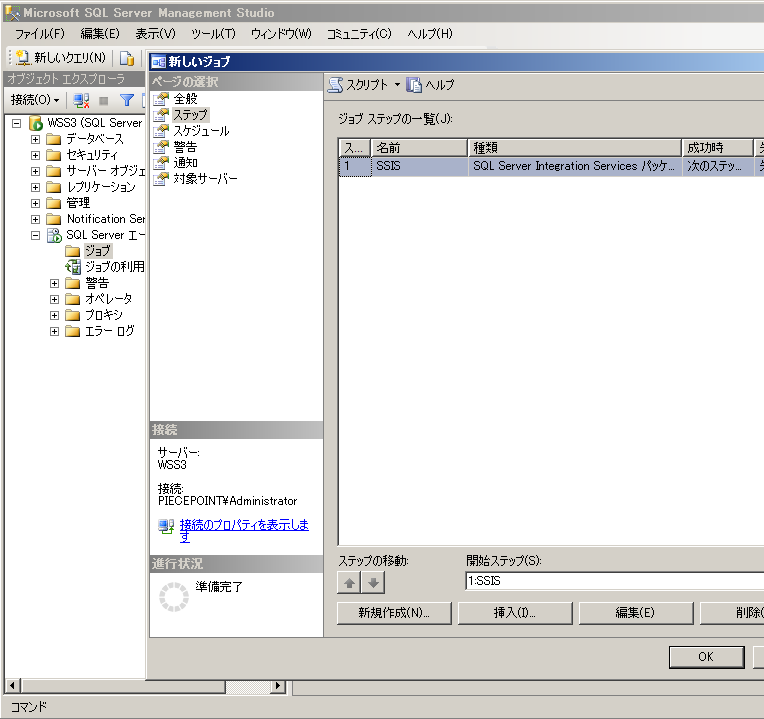Open the ウィンドウ(W) menu

(281, 34)
